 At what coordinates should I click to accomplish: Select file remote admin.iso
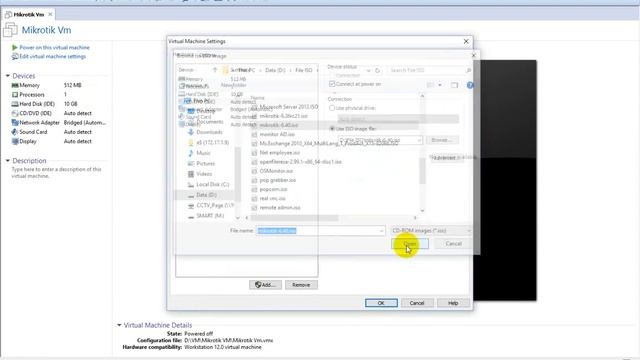click(x=280, y=208)
